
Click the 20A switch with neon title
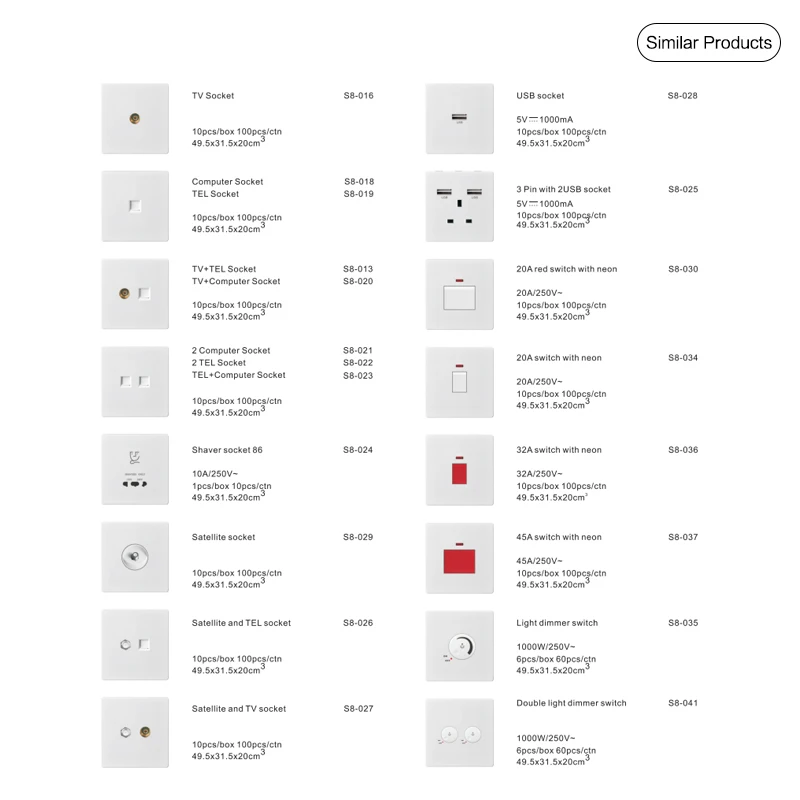(x=559, y=358)
